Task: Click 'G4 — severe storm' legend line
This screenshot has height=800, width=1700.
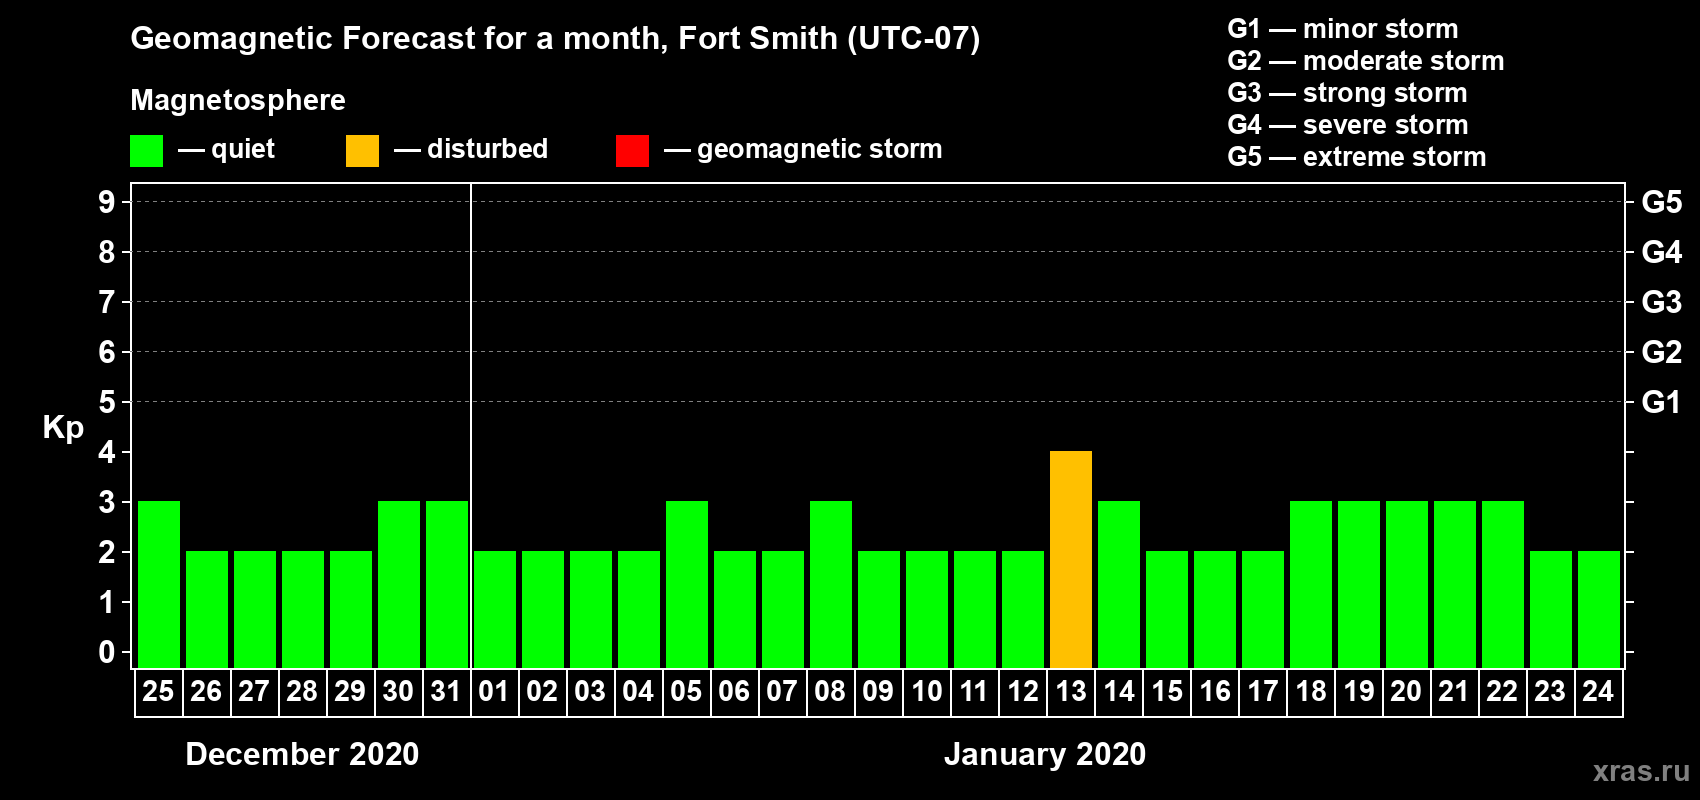Action: point(1348,125)
